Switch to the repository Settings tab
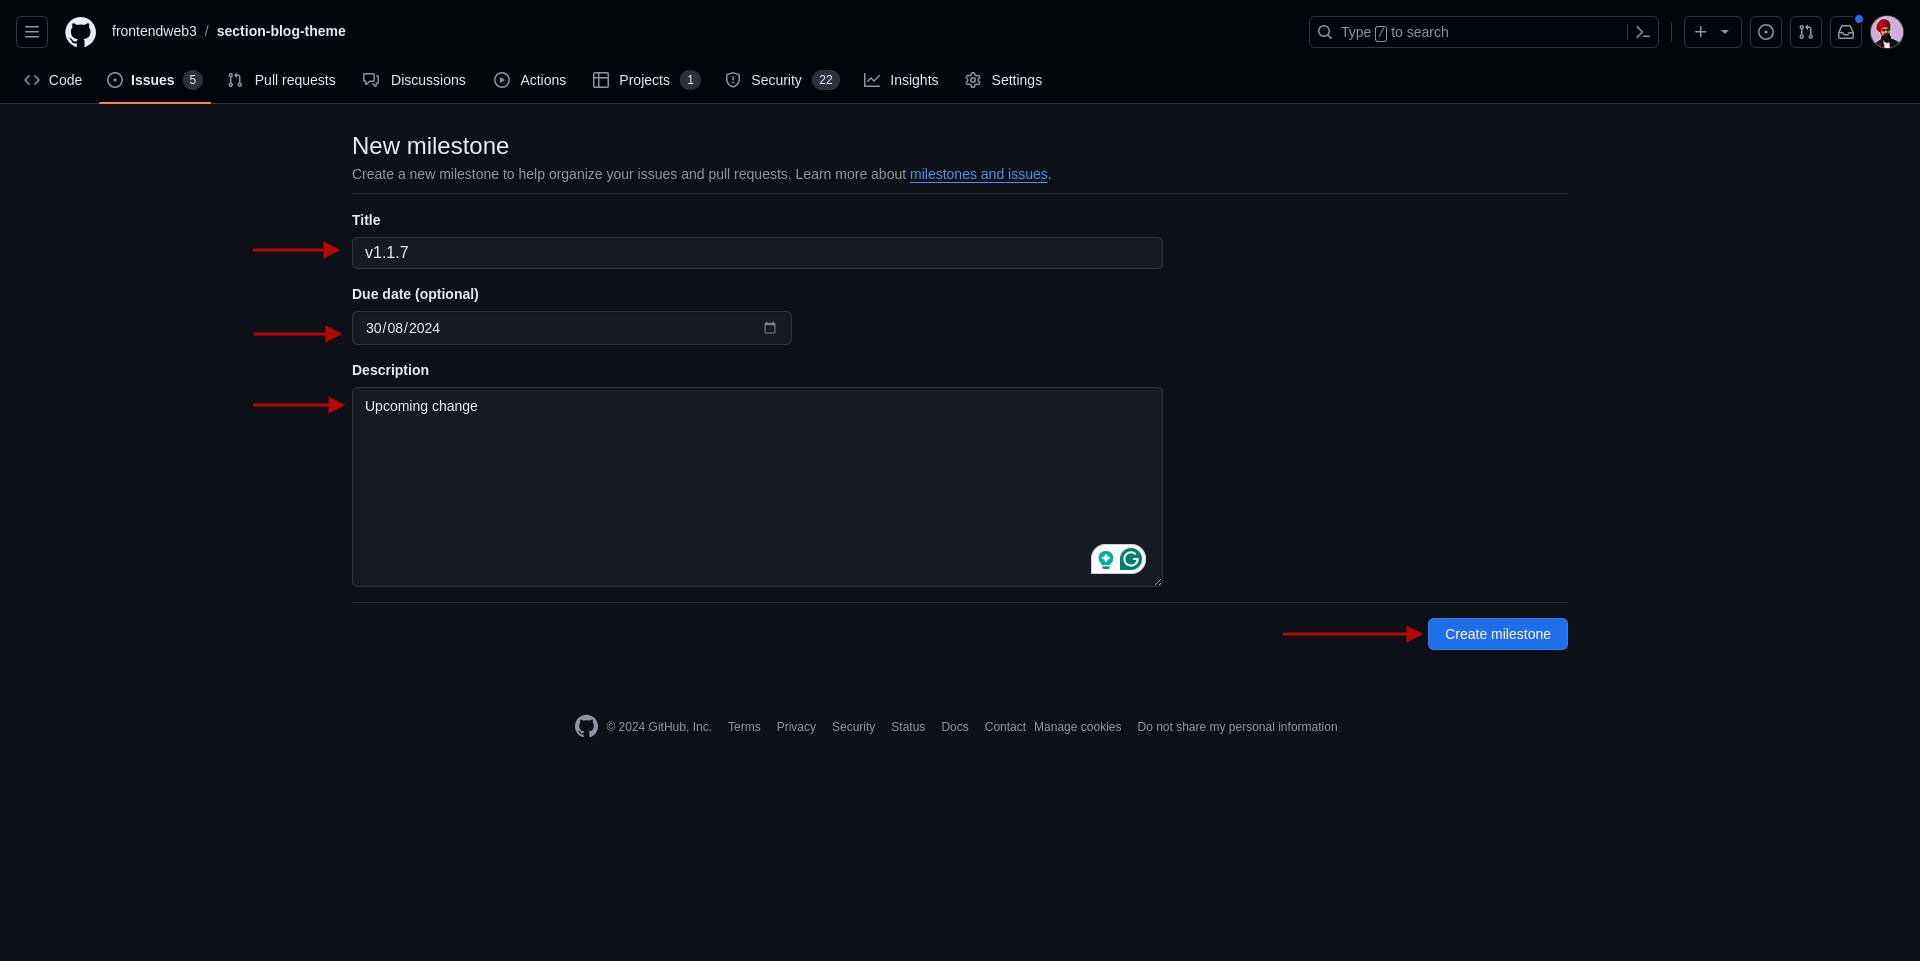The width and height of the screenshot is (1920, 961). [x=1003, y=80]
